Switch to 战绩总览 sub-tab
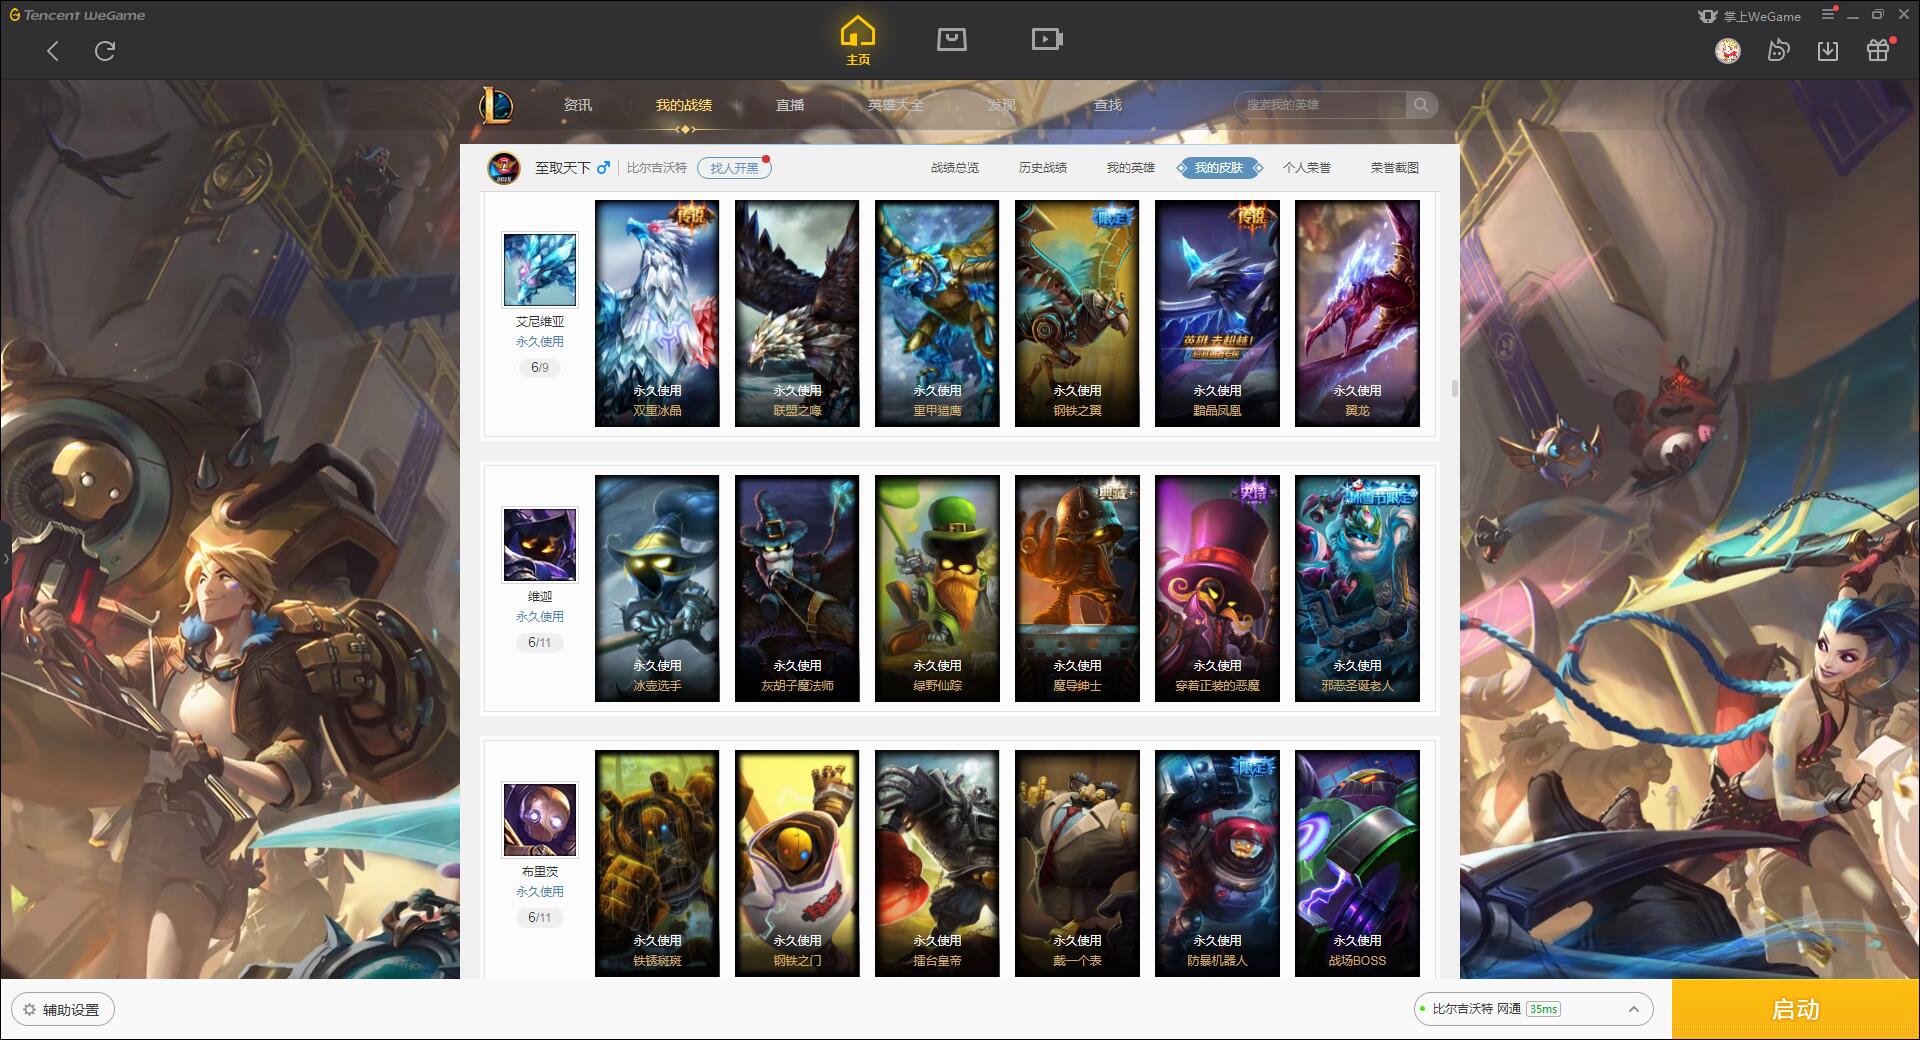 coord(955,168)
